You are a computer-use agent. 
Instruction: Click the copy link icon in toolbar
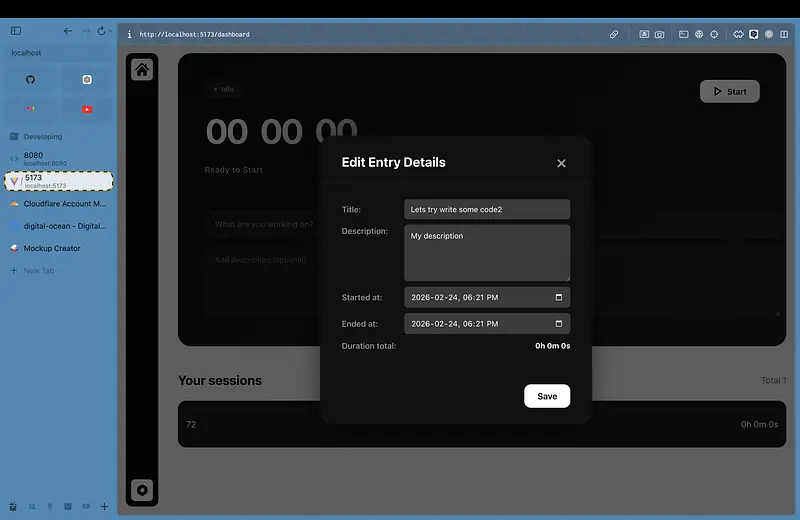(x=614, y=34)
